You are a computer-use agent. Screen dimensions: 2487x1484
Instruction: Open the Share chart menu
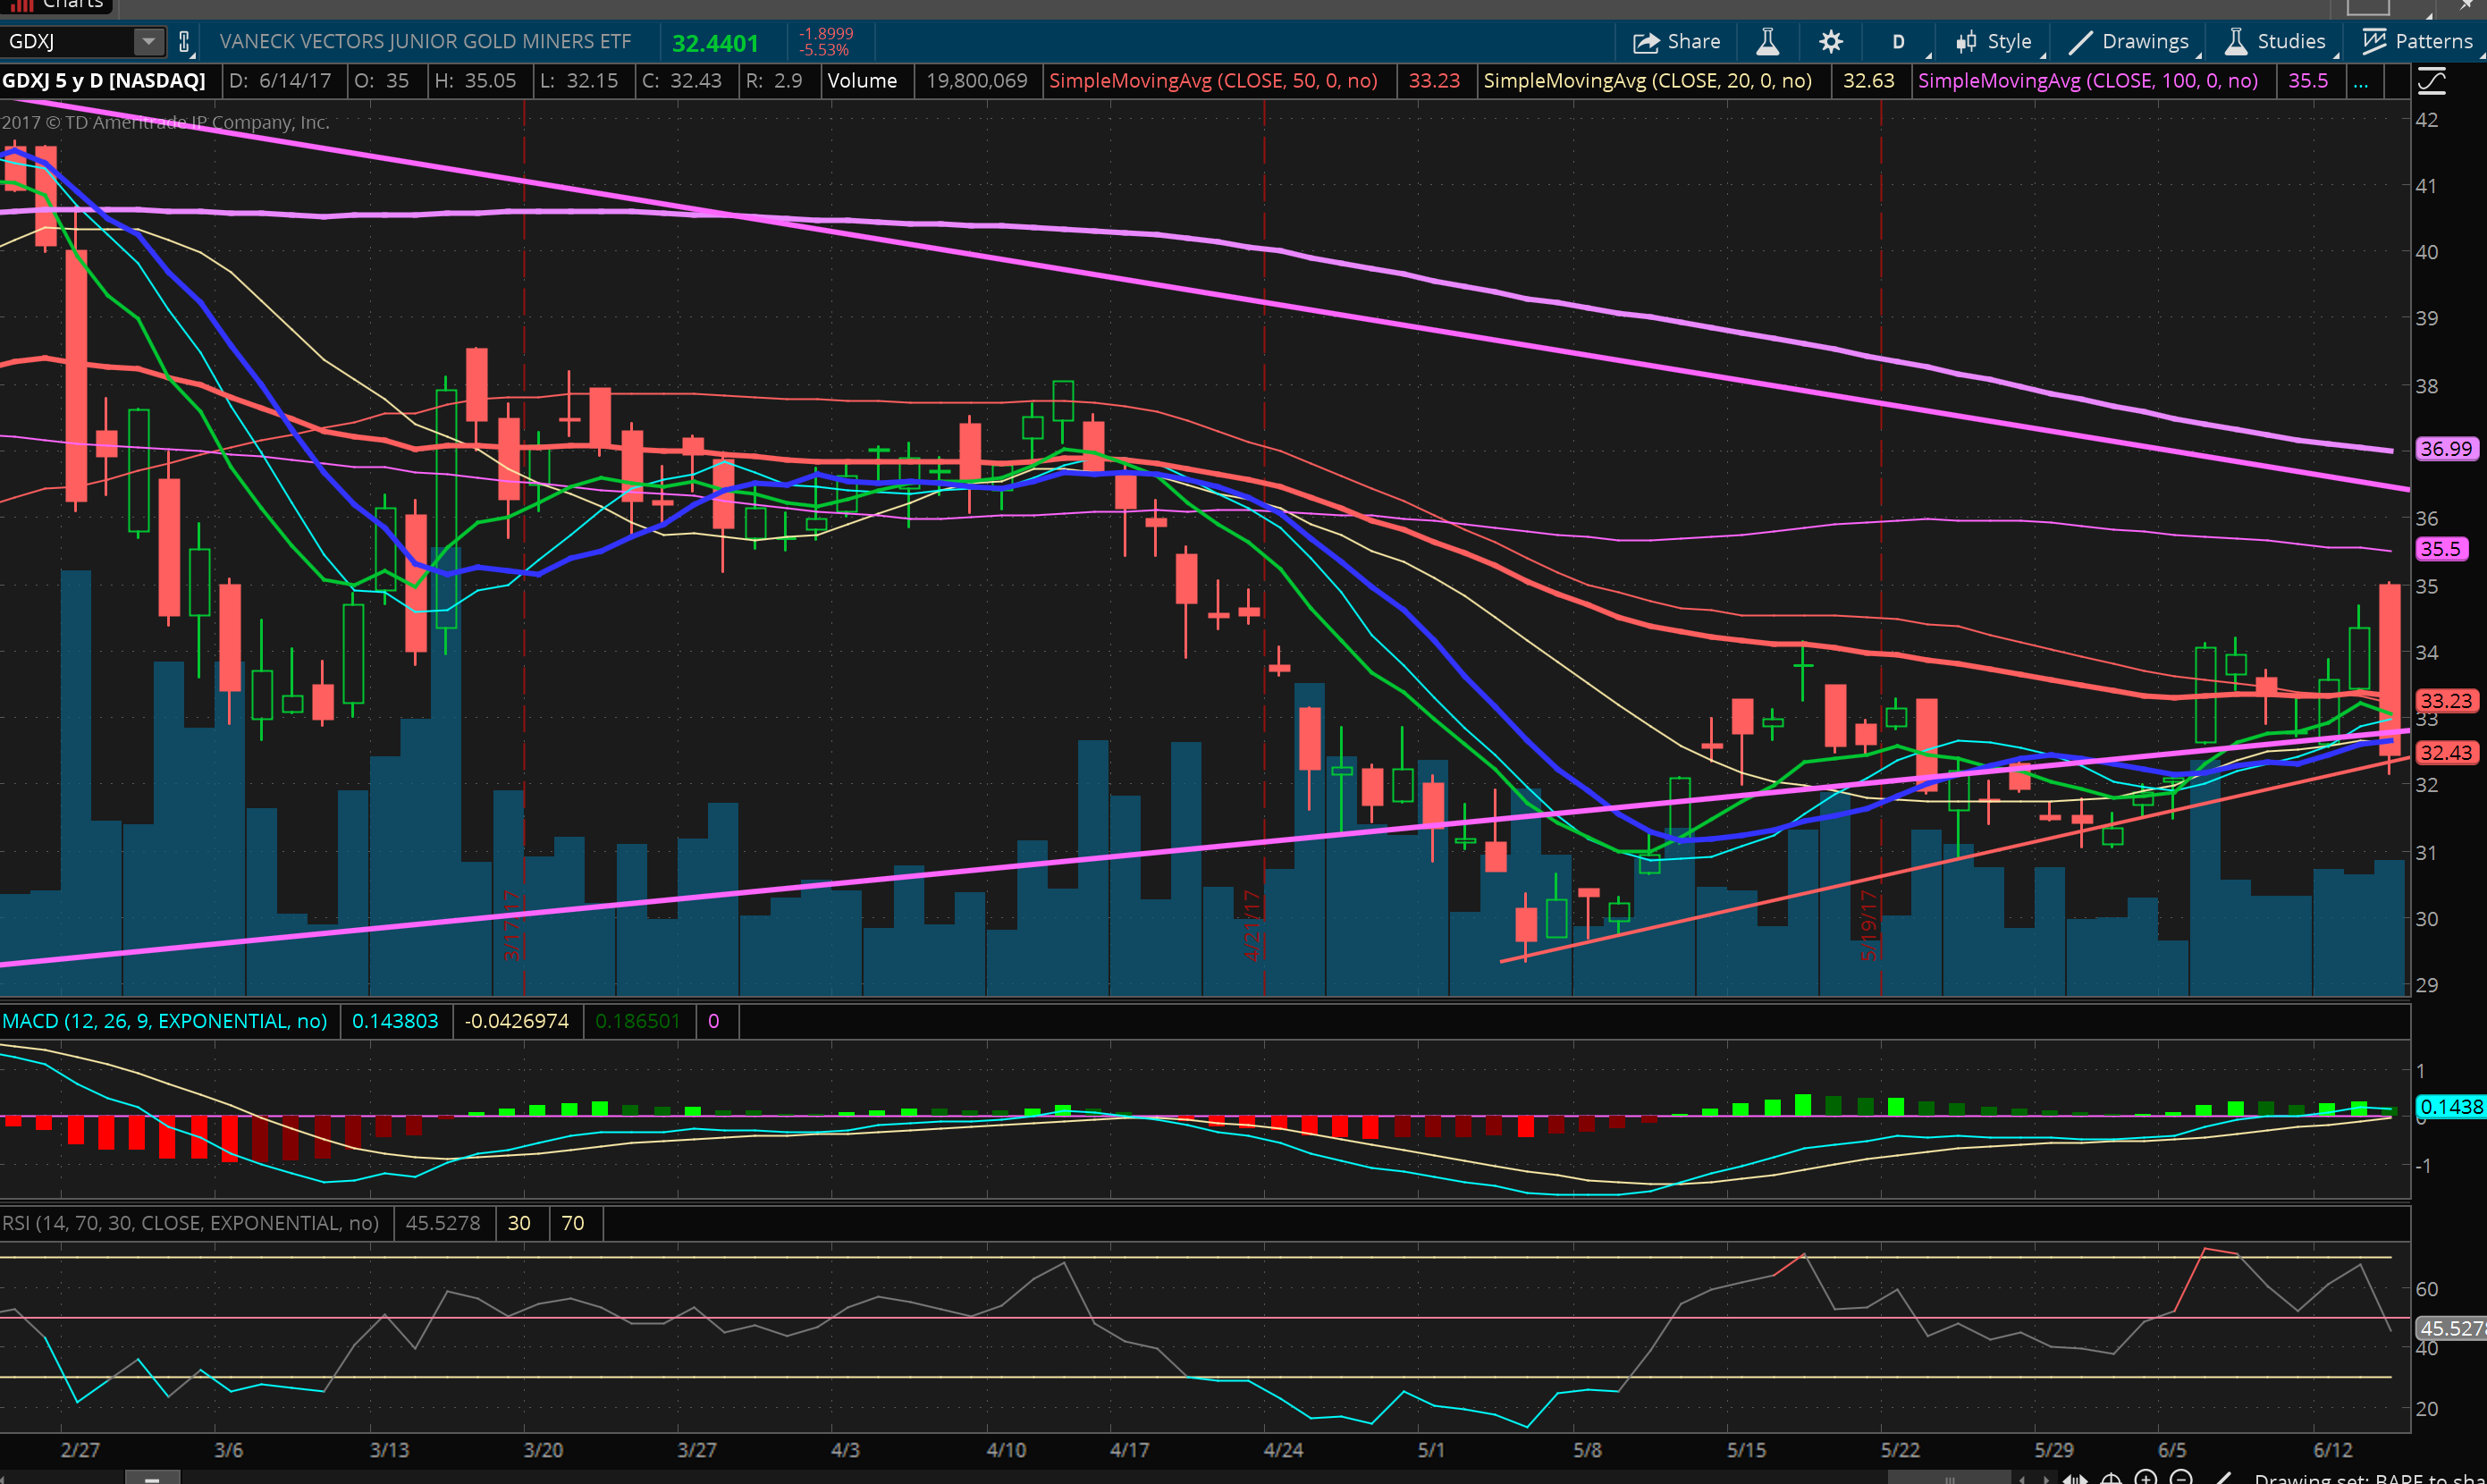tap(1677, 42)
